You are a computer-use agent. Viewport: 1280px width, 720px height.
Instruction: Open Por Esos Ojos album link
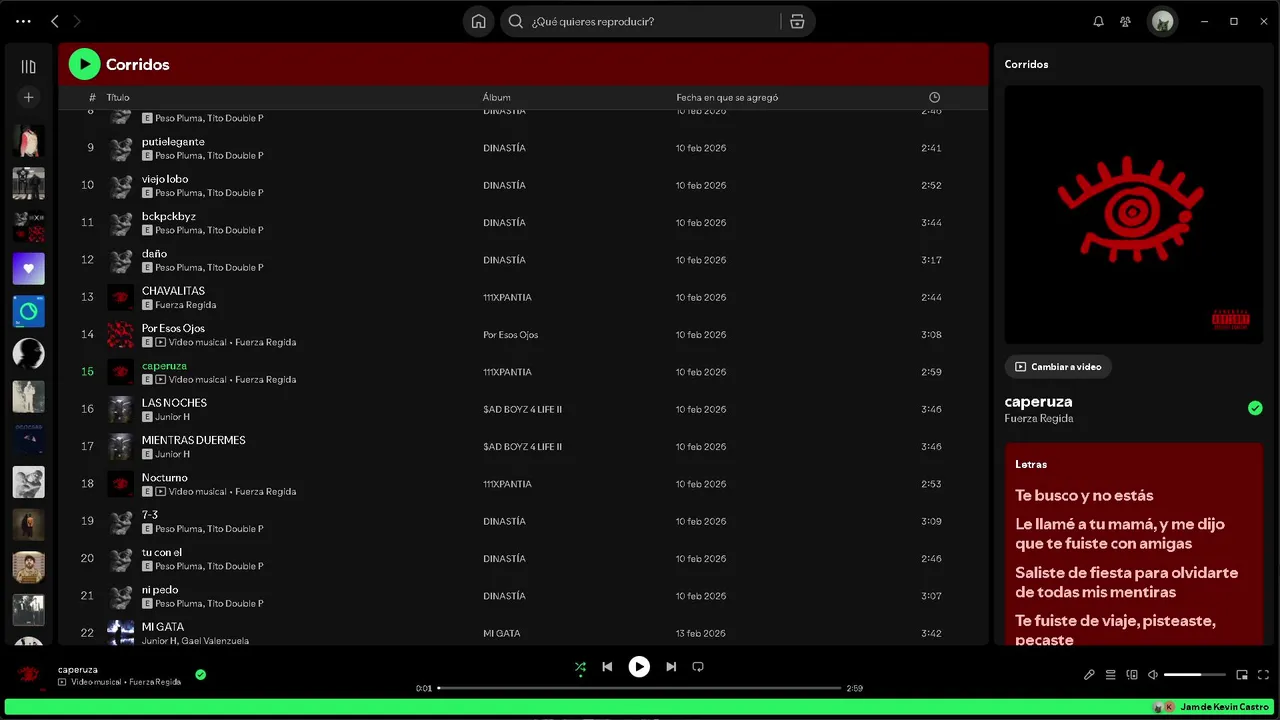[510, 335]
